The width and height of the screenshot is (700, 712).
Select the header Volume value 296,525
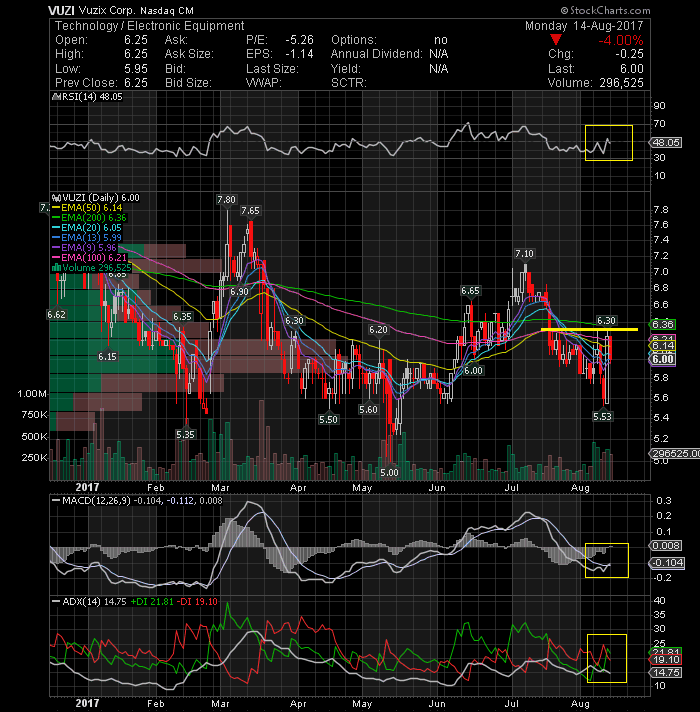pos(621,83)
